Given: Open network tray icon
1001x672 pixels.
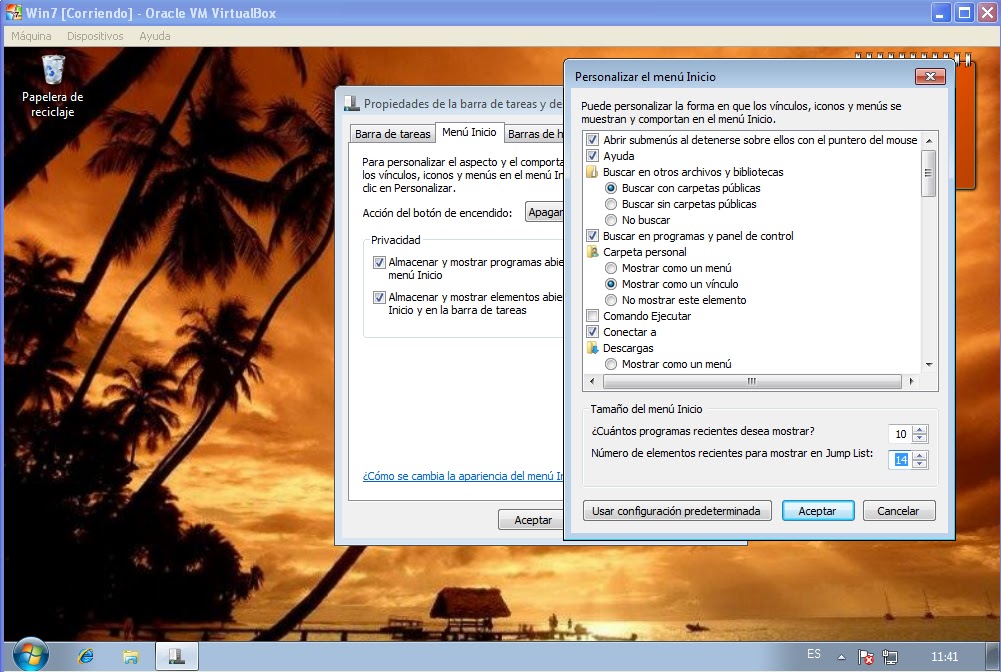Looking at the screenshot, I should (890, 657).
